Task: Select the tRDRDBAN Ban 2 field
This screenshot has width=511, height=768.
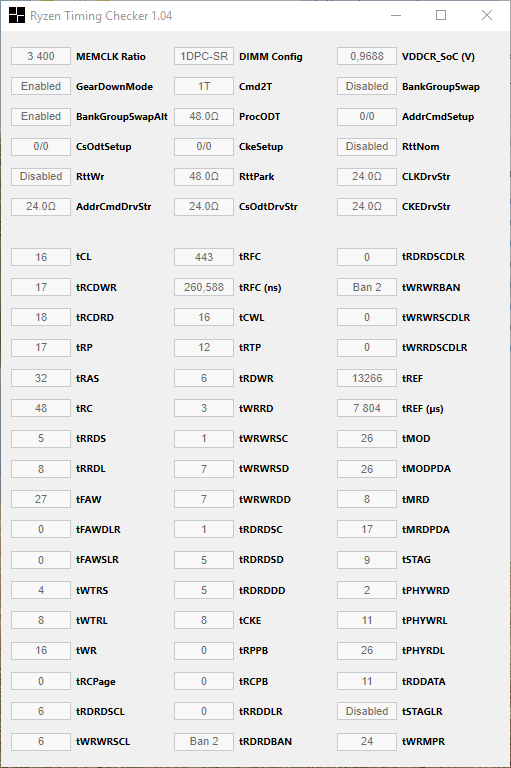Action: pos(204,742)
